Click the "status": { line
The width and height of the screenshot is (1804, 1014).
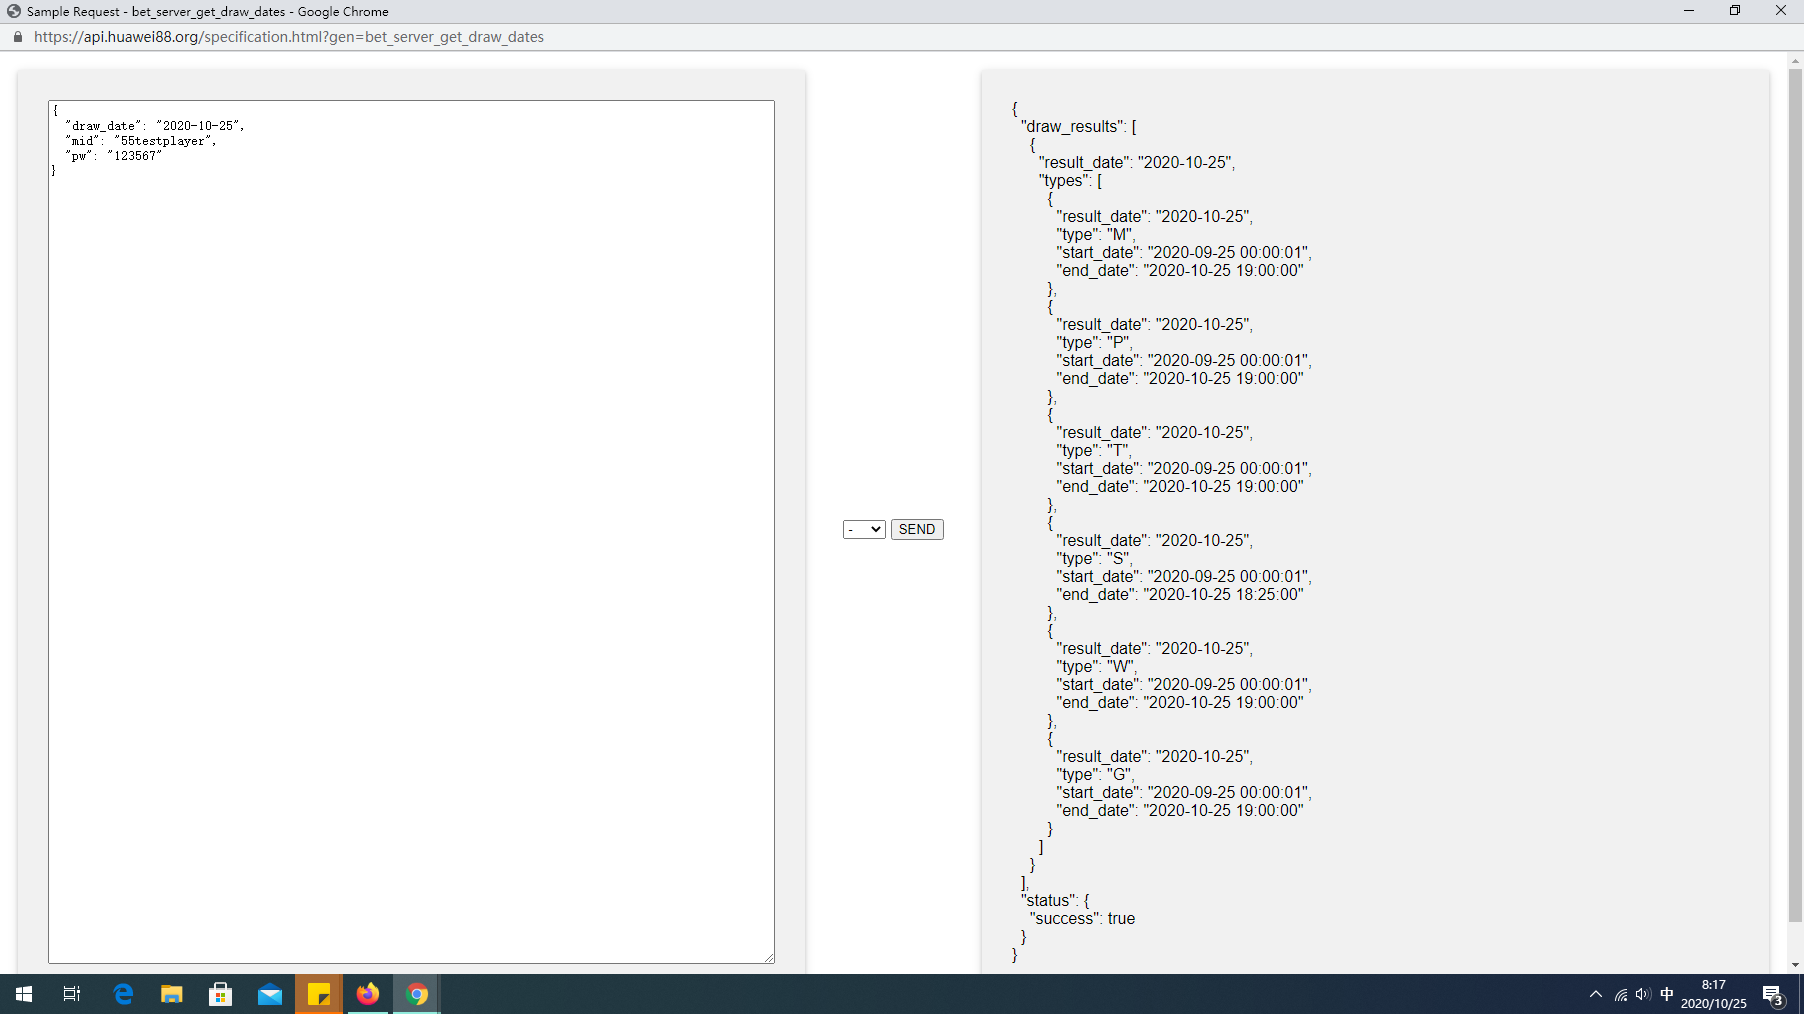click(1055, 901)
